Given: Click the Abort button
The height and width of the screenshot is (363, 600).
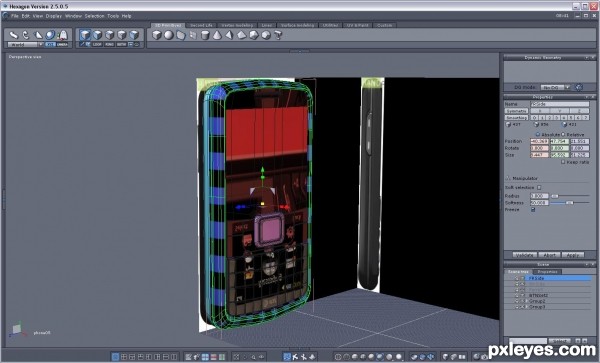Looking at the screenshot, I should point(549,255).
